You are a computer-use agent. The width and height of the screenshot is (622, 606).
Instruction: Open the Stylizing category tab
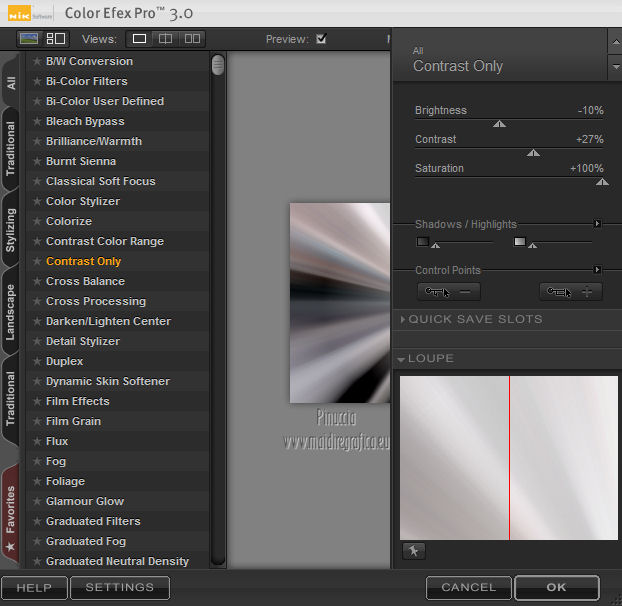point(11,230)
